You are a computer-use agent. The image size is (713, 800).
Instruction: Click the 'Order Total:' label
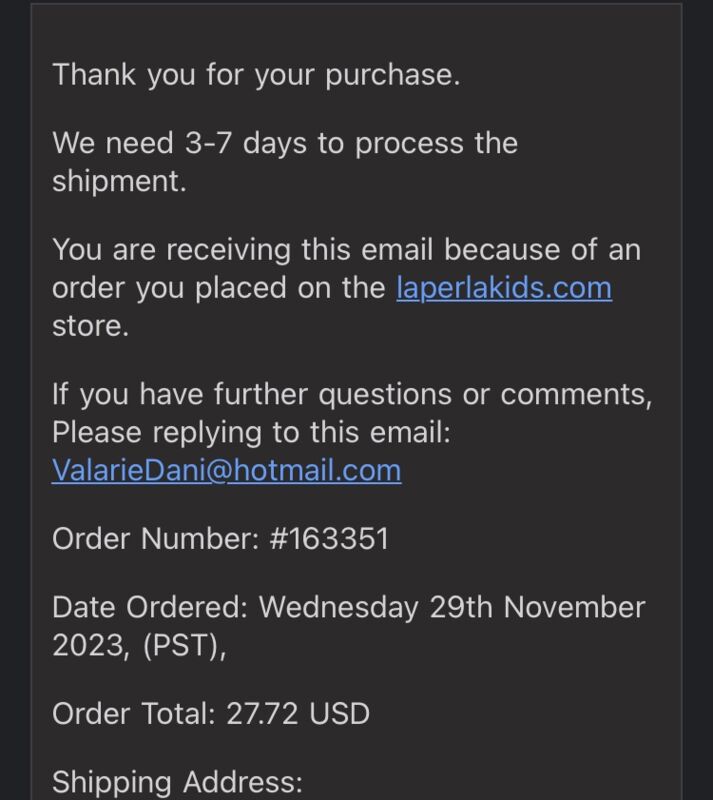pos(134,714)
